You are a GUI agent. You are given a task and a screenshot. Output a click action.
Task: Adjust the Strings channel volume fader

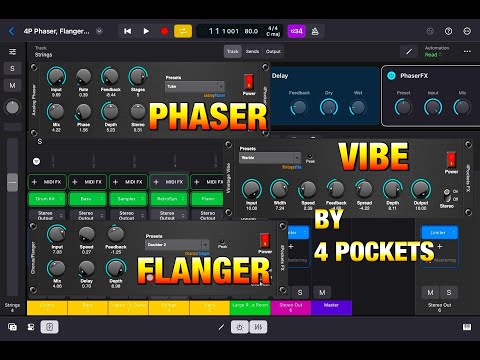pyautogui.click(x=13, y=182)
